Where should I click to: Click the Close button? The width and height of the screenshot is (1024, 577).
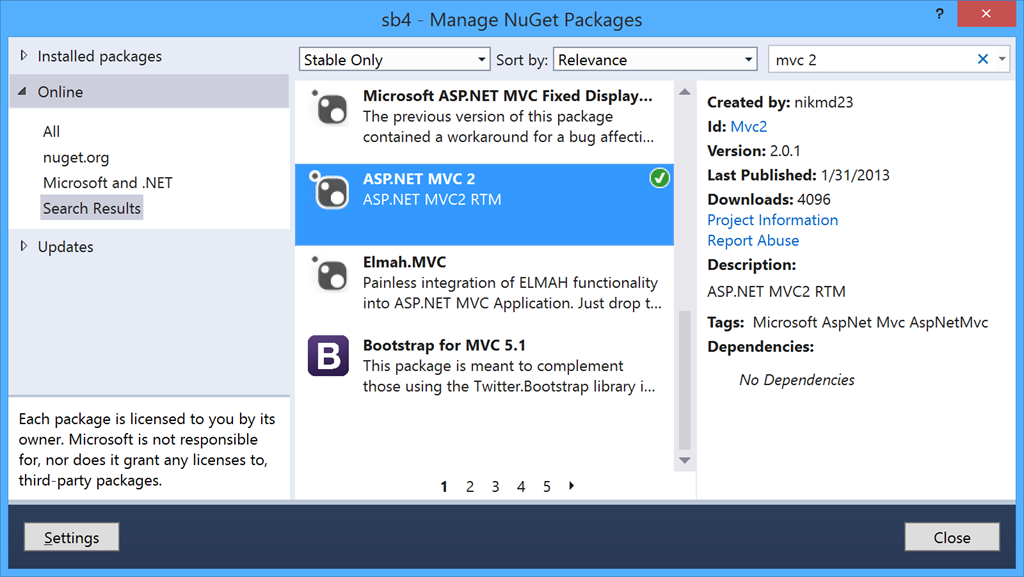(952, 537)
